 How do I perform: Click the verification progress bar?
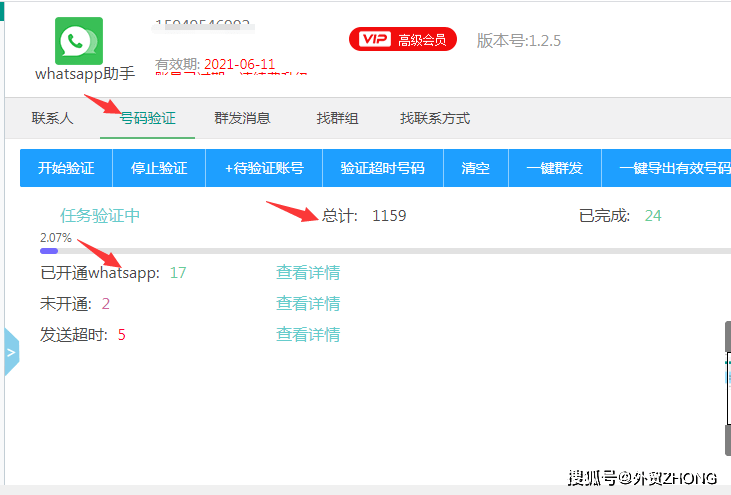click(x=380, y=251)
